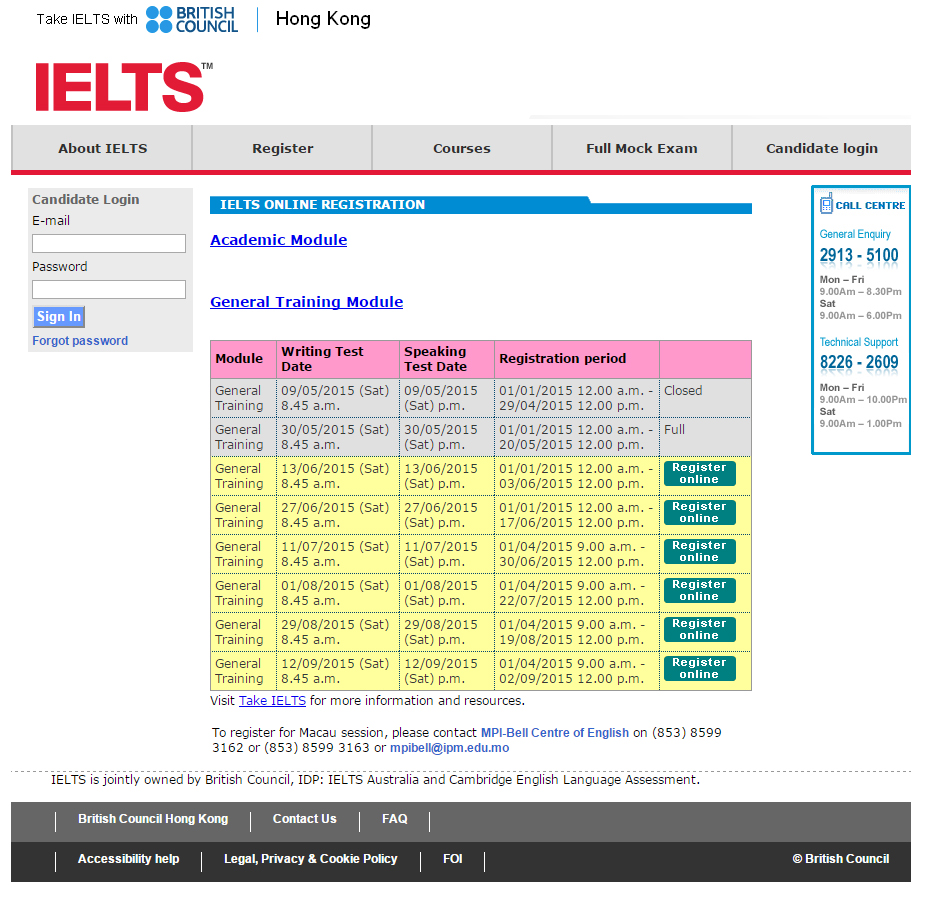The height and width of the screenshot is (897, 925).
Task: Open the Accessibility help link
Action: click(129, 859)
